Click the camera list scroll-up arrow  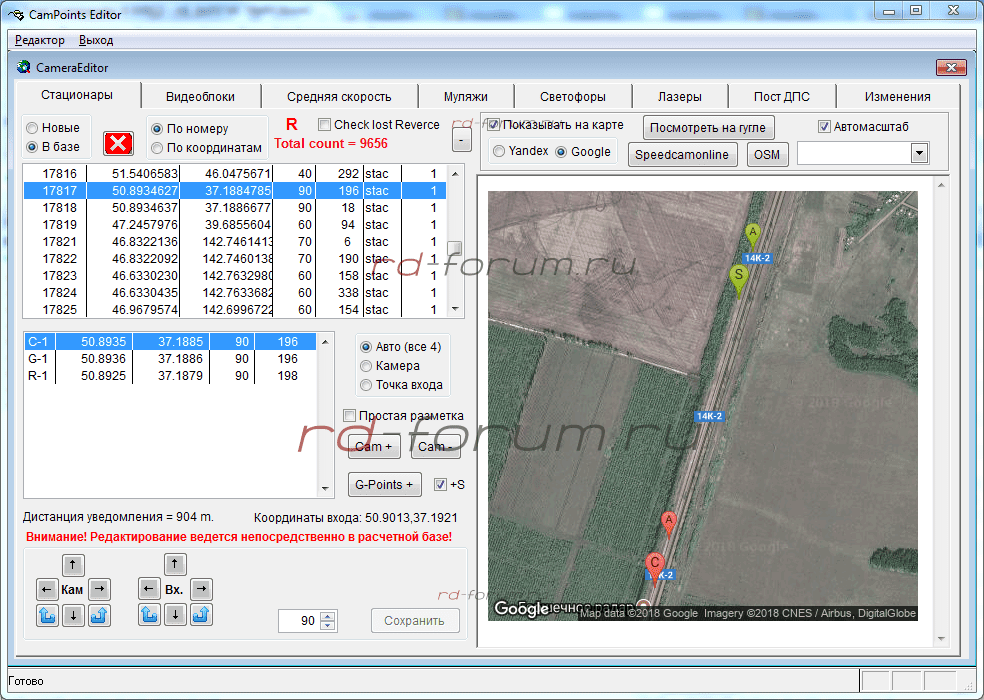pos(455,174)
